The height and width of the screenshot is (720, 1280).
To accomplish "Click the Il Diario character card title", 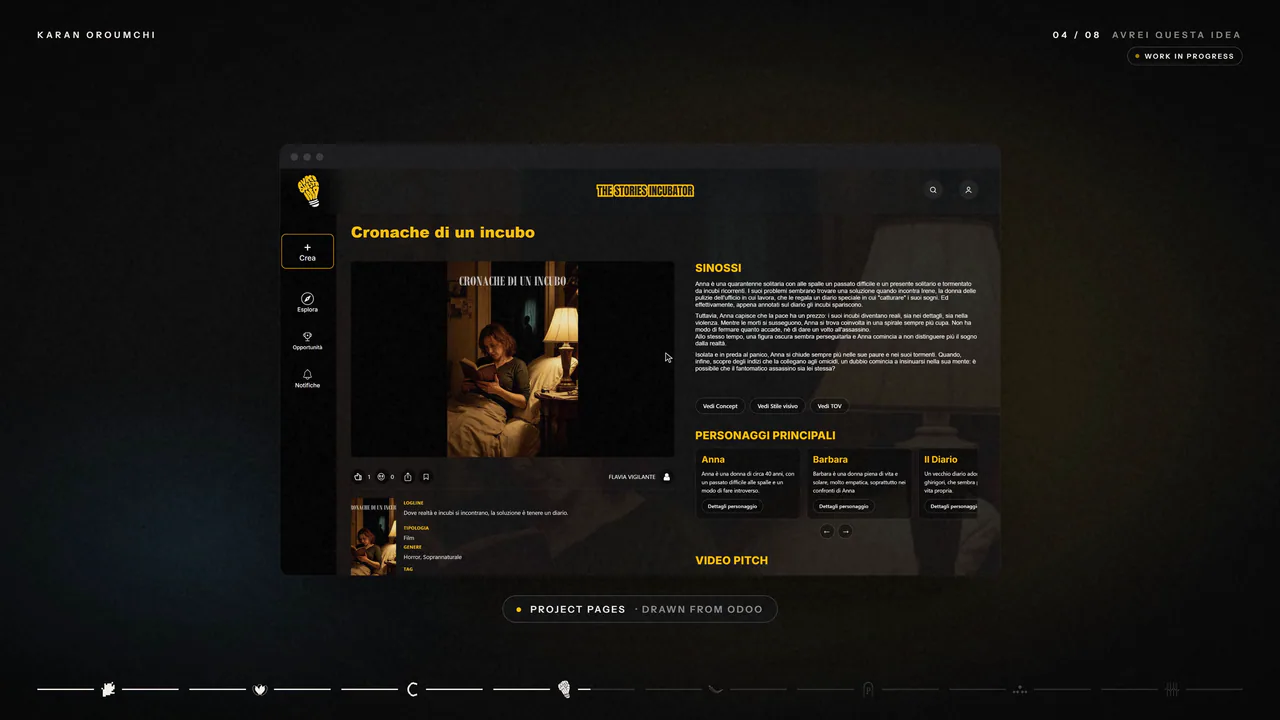I will 941,460.
